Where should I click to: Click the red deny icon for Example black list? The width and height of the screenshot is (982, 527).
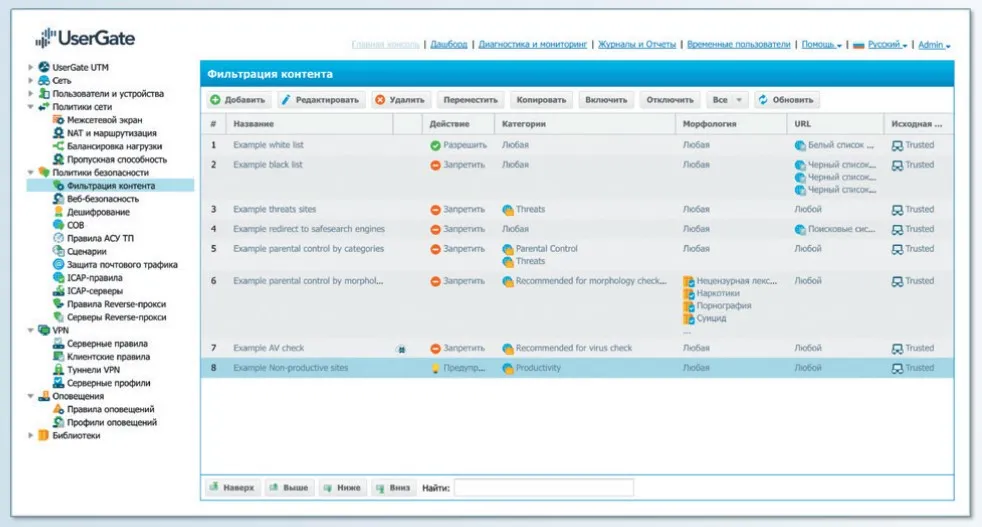click(435, 165)
